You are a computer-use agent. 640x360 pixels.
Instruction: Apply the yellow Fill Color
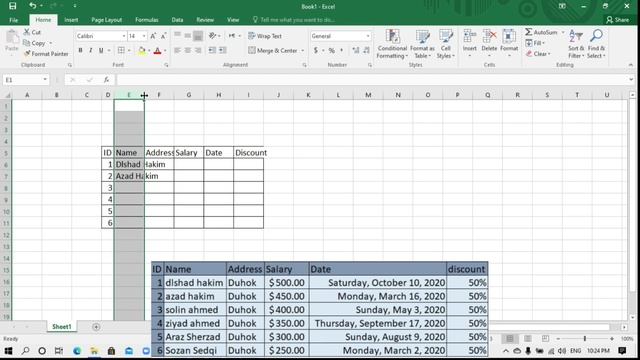point(142,50)
